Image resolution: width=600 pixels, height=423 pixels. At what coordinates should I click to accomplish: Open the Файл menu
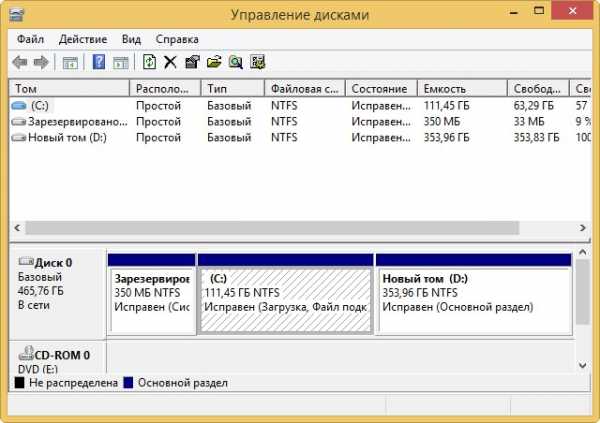click(31, 39)
